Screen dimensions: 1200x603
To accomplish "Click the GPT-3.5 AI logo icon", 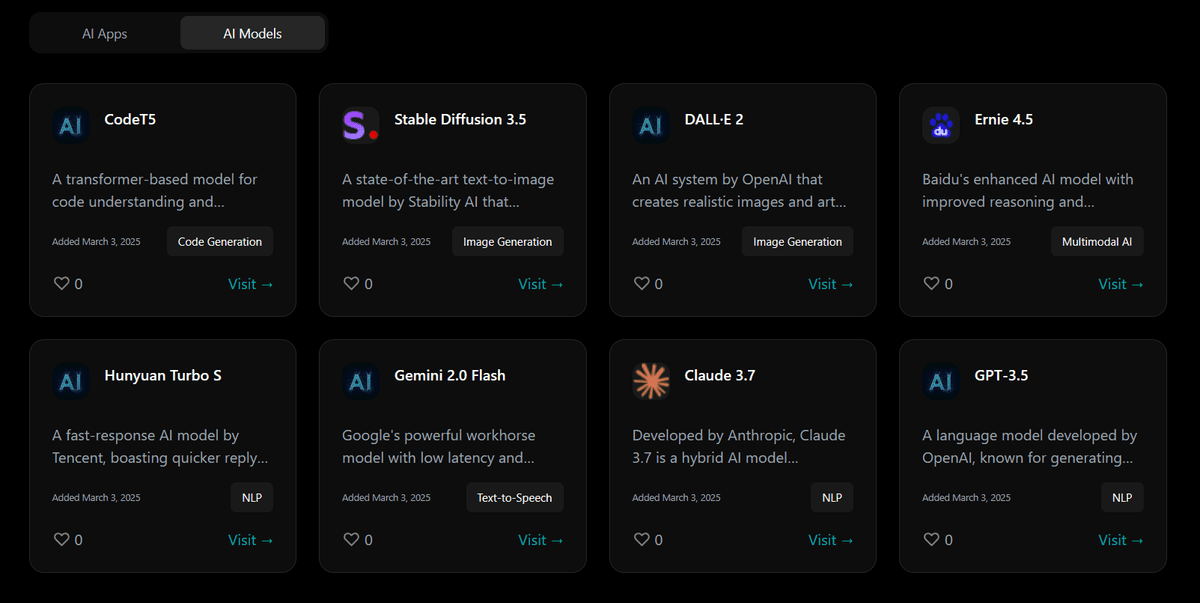I will (940, 381).
